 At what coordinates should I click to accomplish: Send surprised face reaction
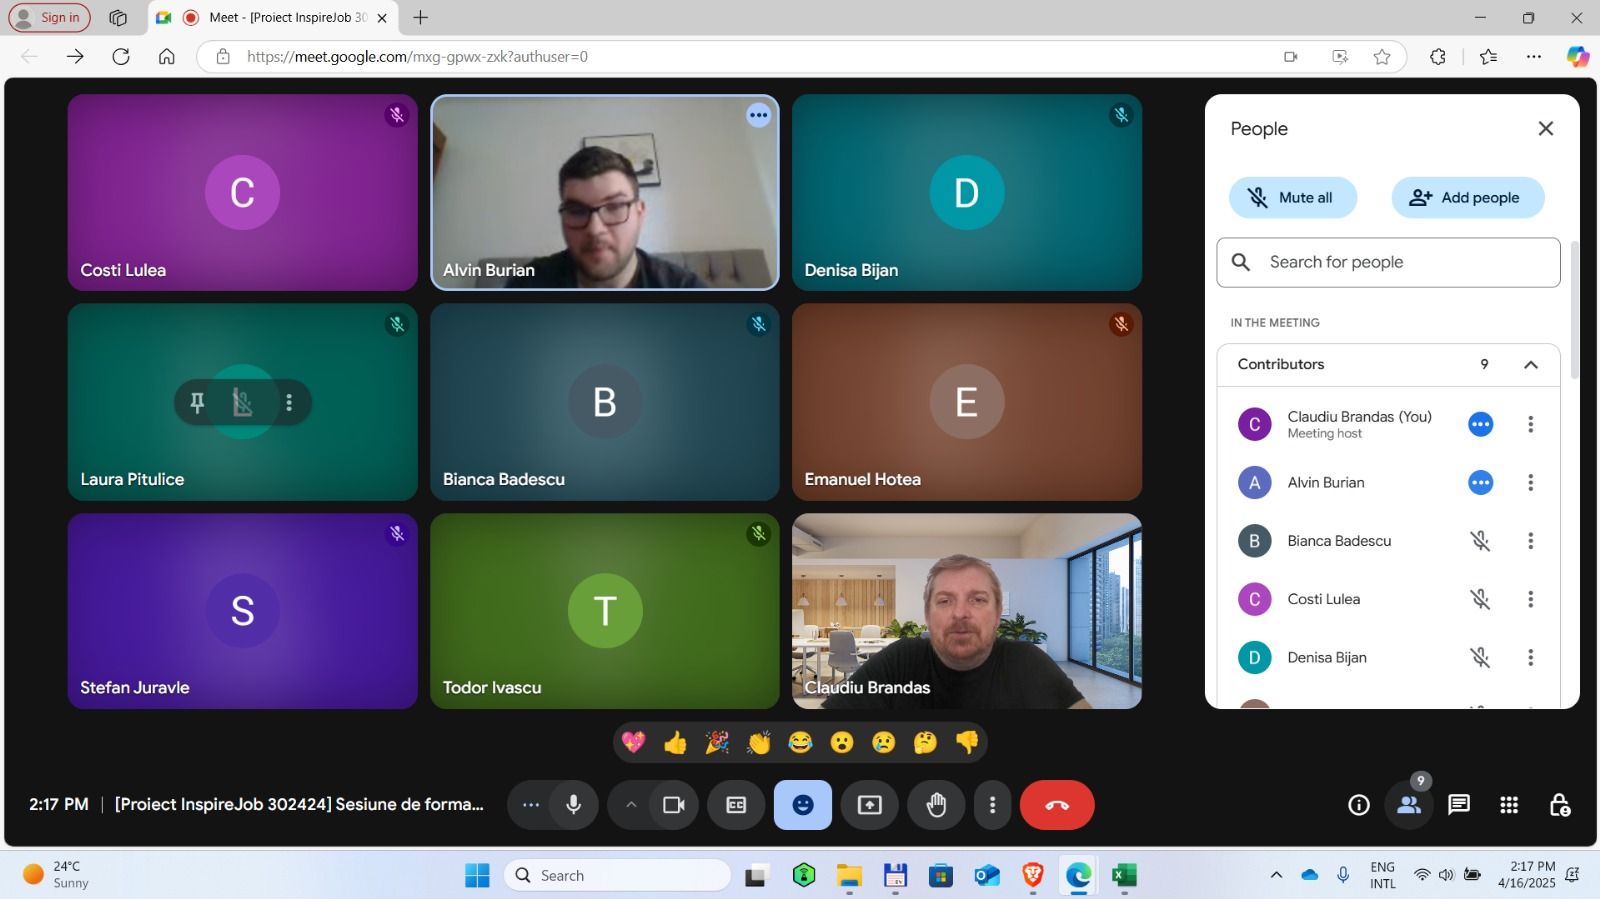pyautogui.click(x=842, y=742)
